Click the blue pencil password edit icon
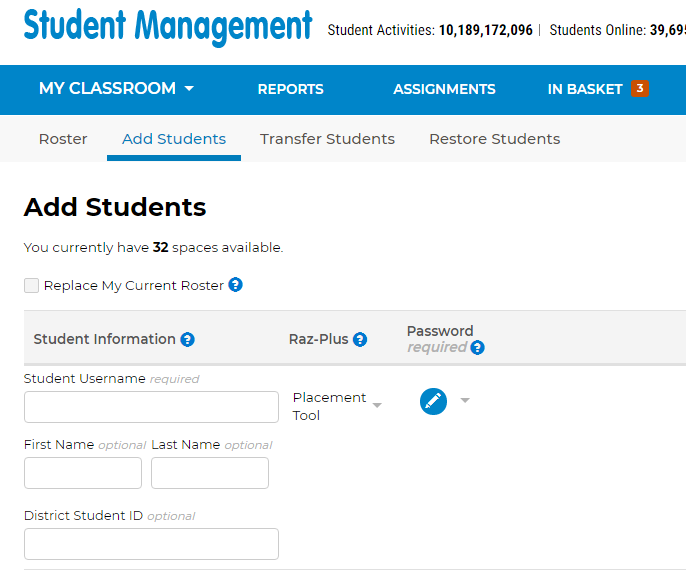This screenshot has height=573, width=686. coord(433,401)
